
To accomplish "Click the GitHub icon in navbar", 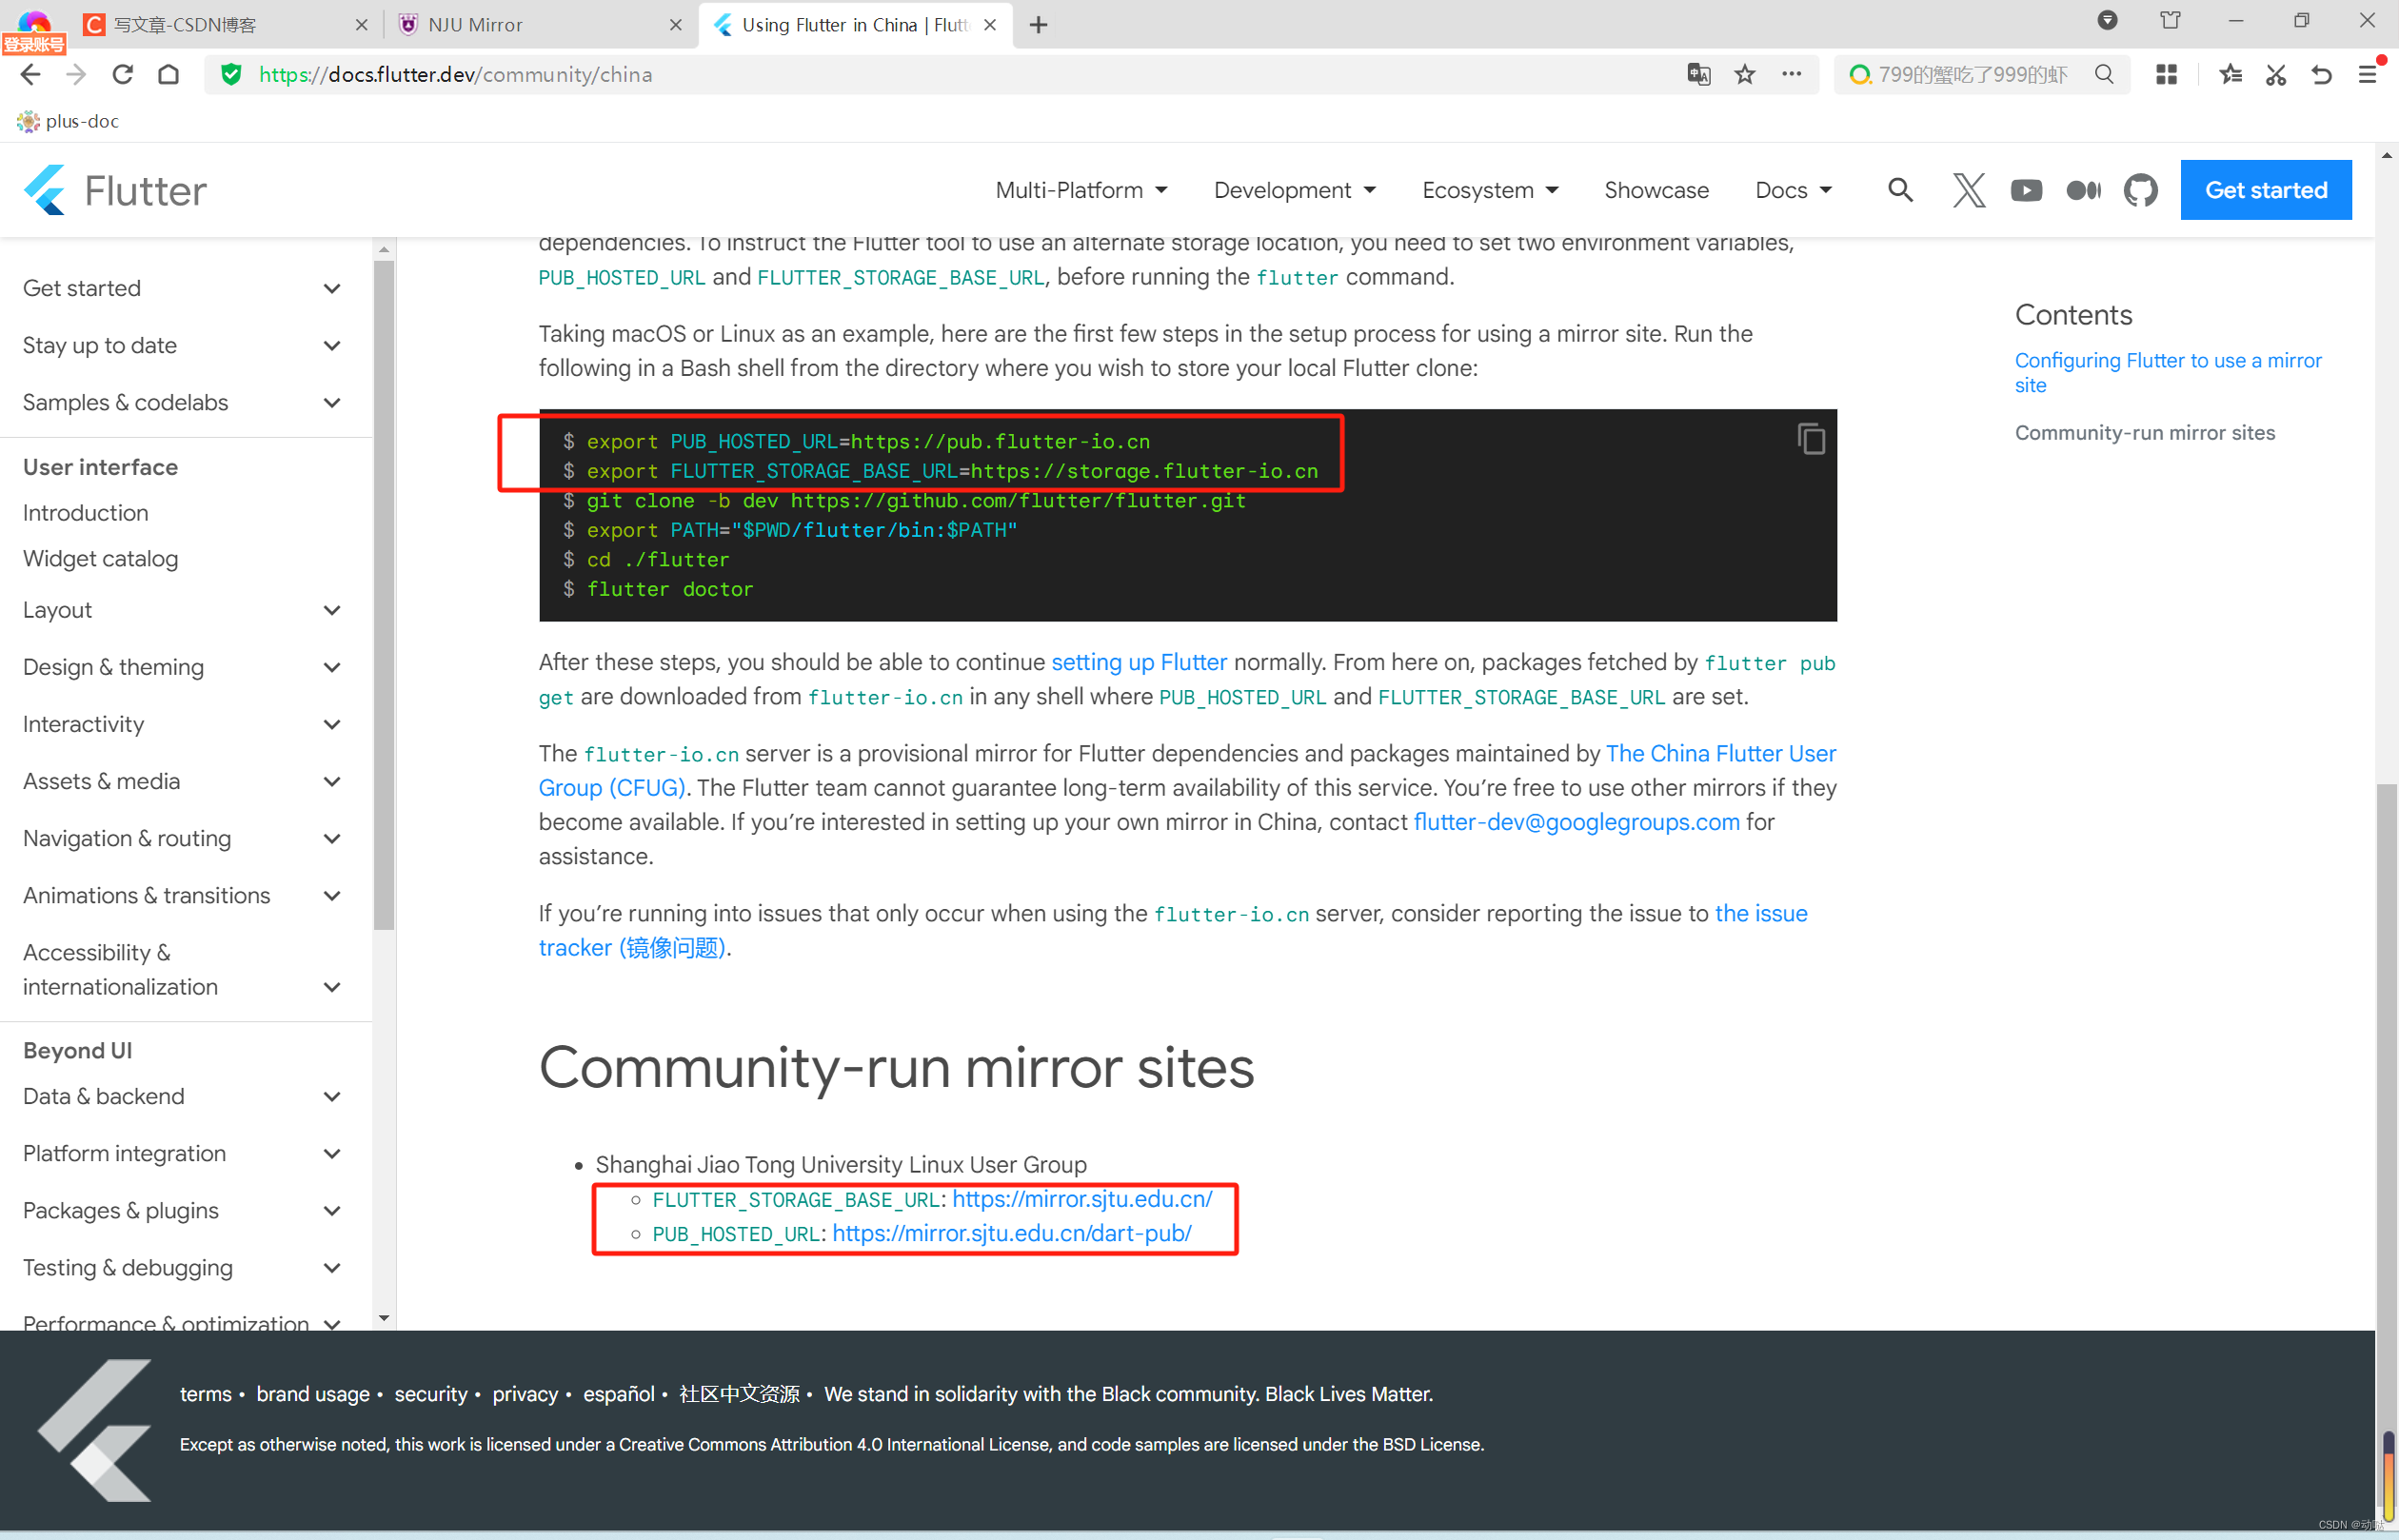I will pyautogui.click(x=2142, y=190).
